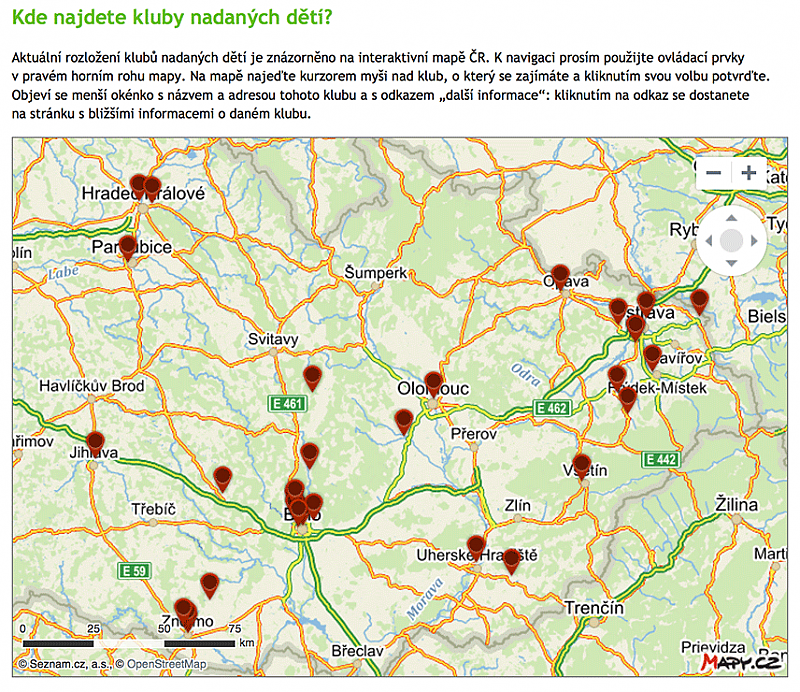
Task: Select the club marker at Jihlava
Action: point(95,441)
